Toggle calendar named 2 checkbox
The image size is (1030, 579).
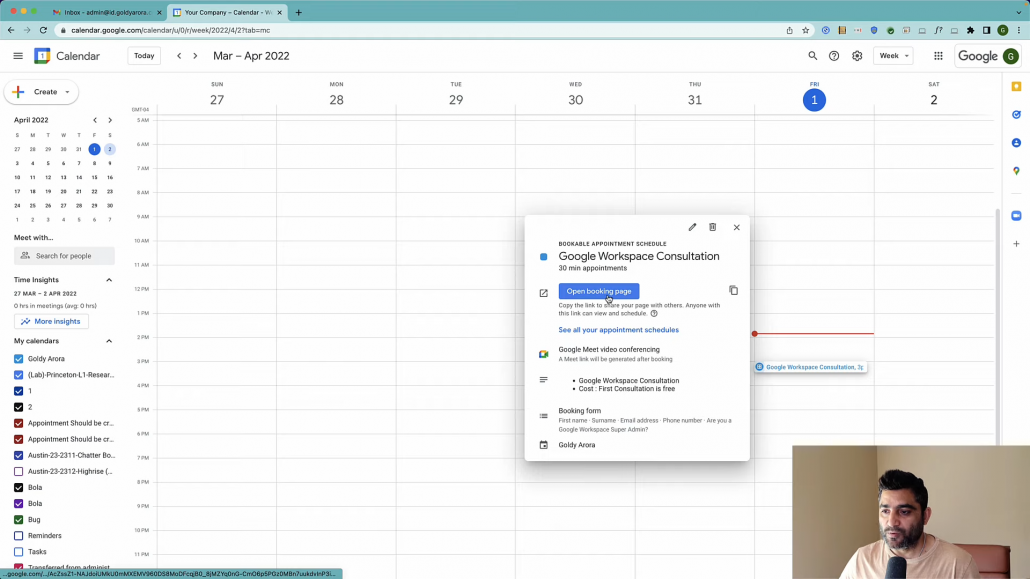click(18, 407)
